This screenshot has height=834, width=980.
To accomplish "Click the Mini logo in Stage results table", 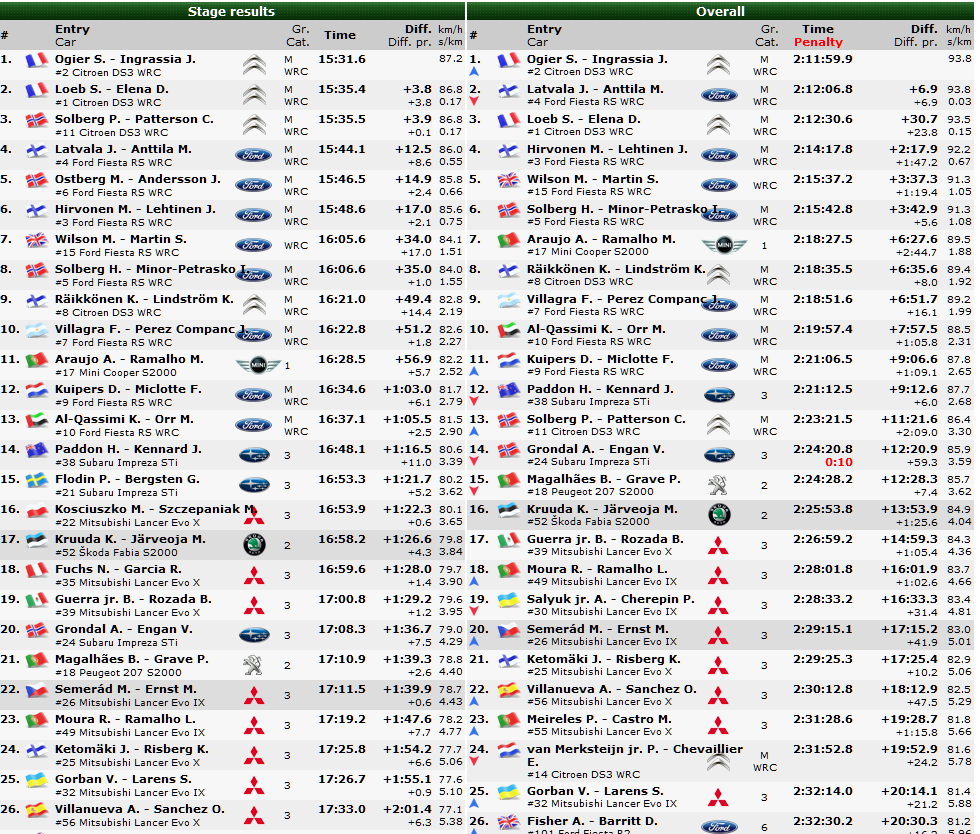I will [254, 366].
